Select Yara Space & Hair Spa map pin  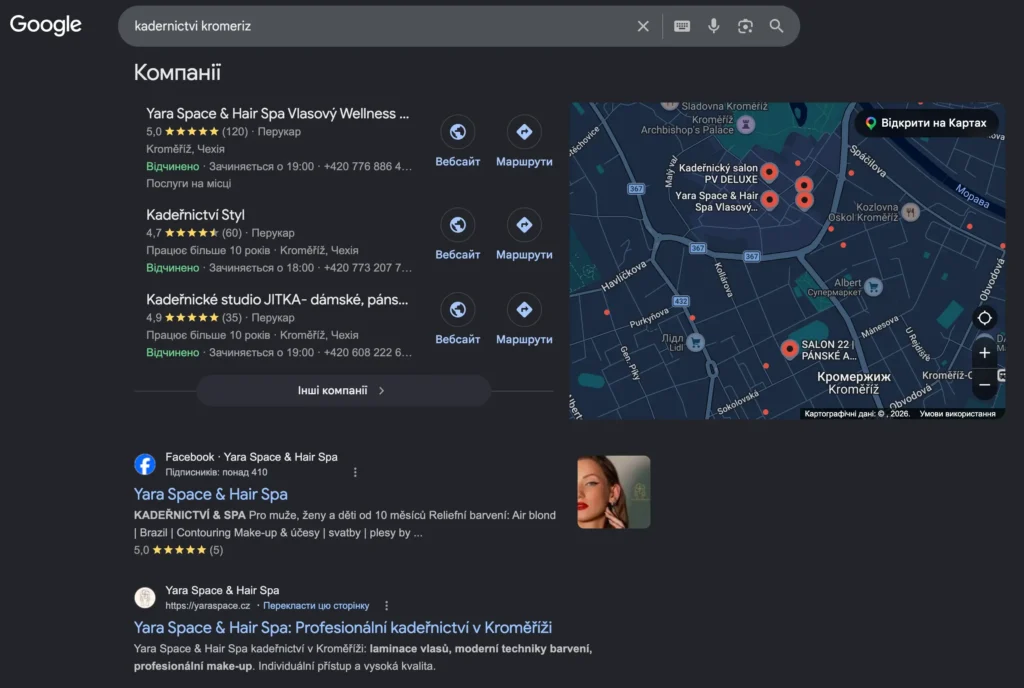769,199
